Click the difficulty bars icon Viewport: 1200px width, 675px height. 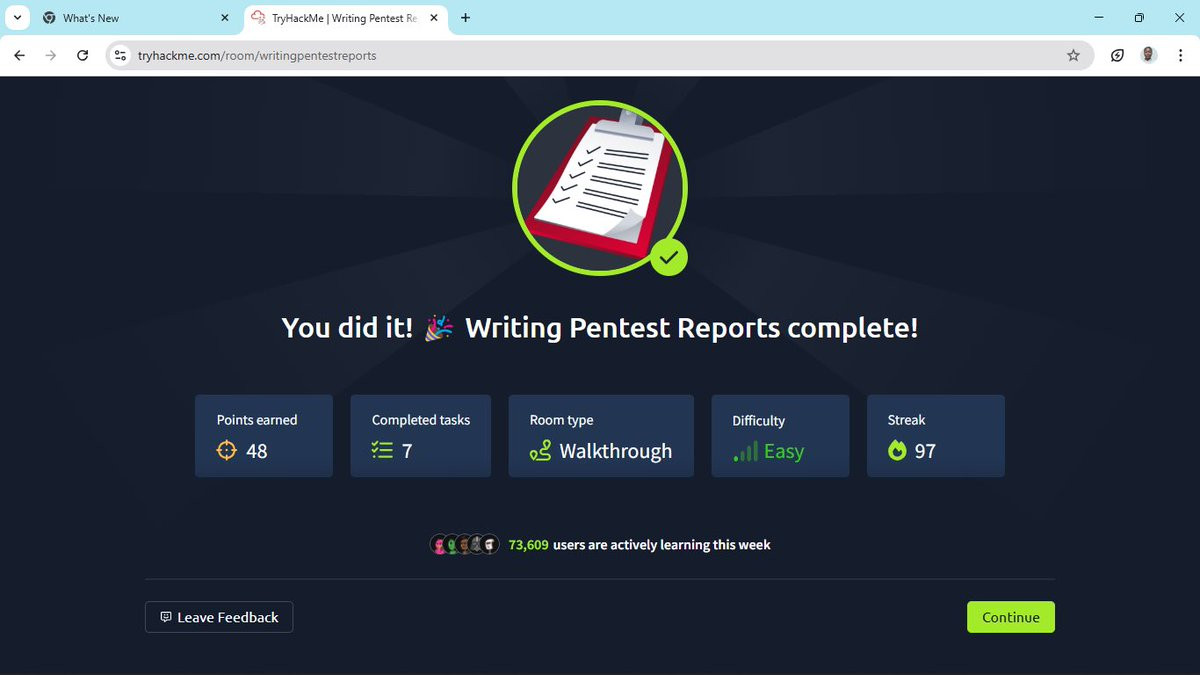[745, 451]
